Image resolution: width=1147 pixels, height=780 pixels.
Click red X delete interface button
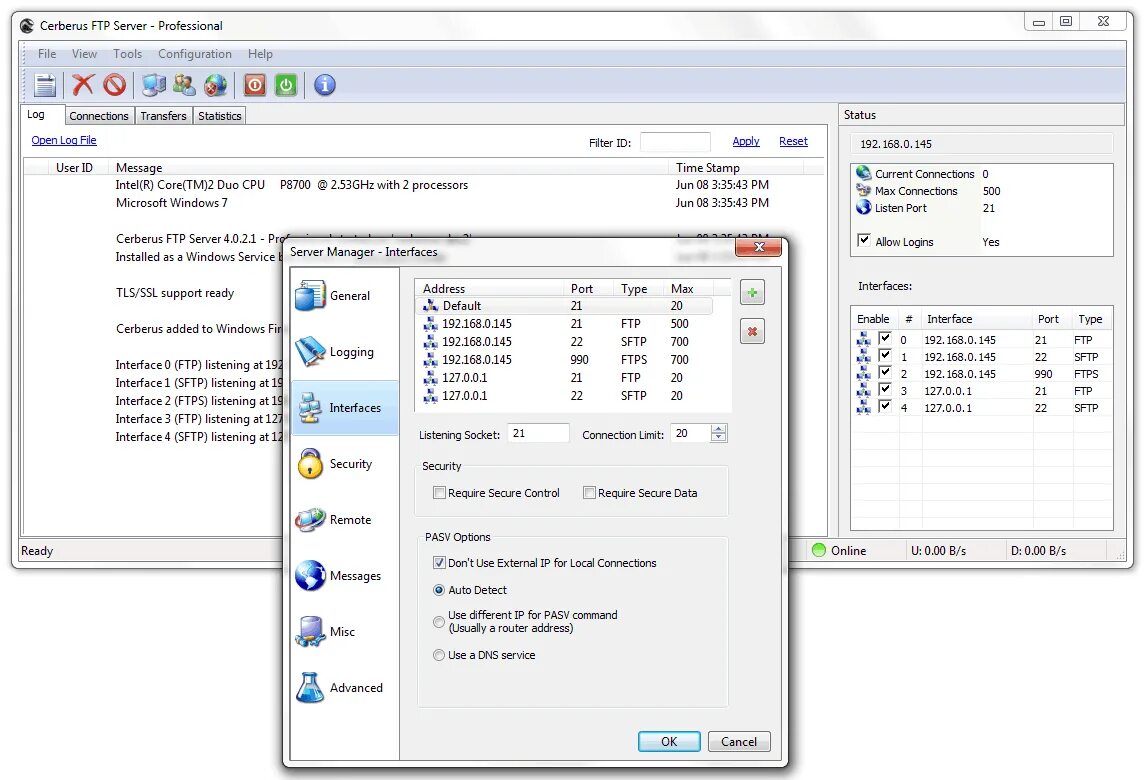pyautogui.click(x=752, y=331)
